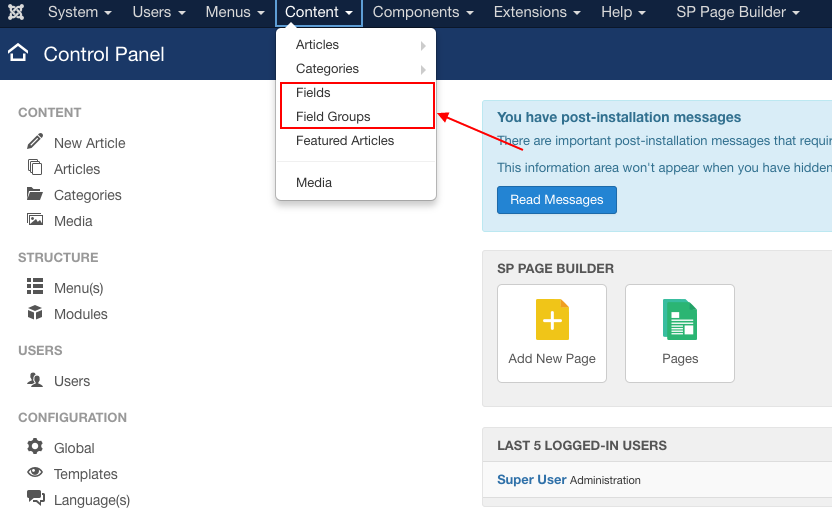Click the Media image icon in sidebar

coord(35,220)
